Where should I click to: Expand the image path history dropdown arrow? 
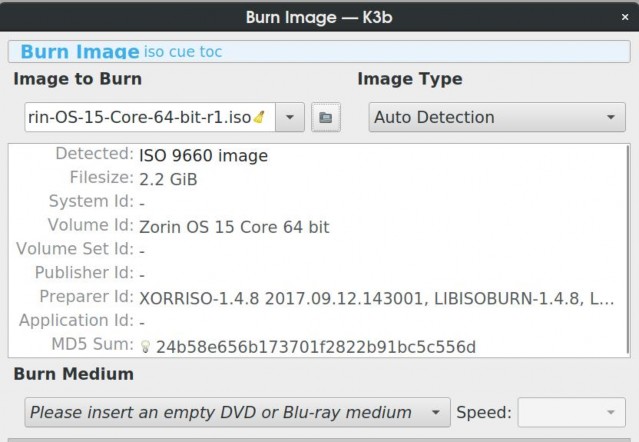coord(290,117)
